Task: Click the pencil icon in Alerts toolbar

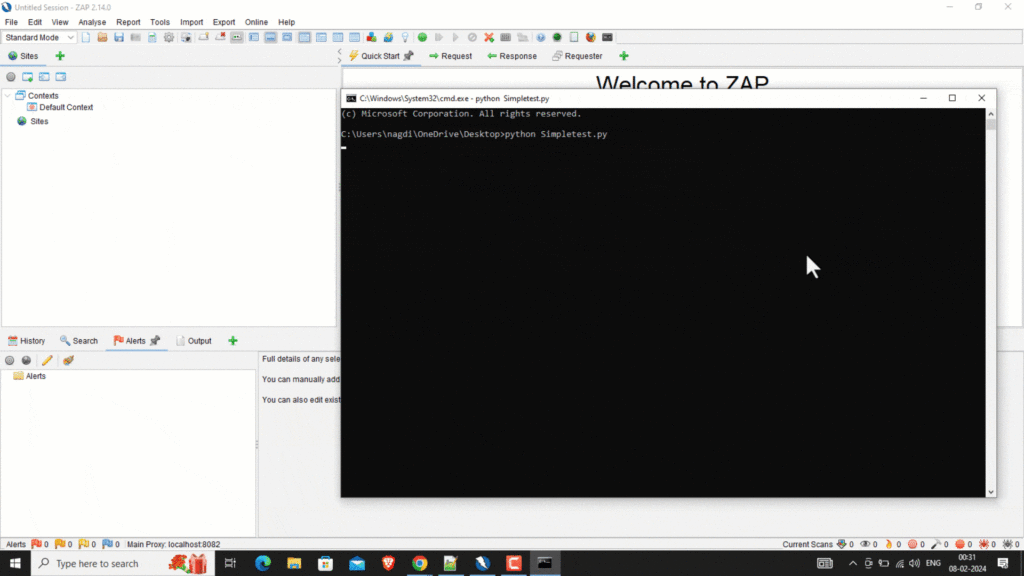Action: [x=47, y=360]
